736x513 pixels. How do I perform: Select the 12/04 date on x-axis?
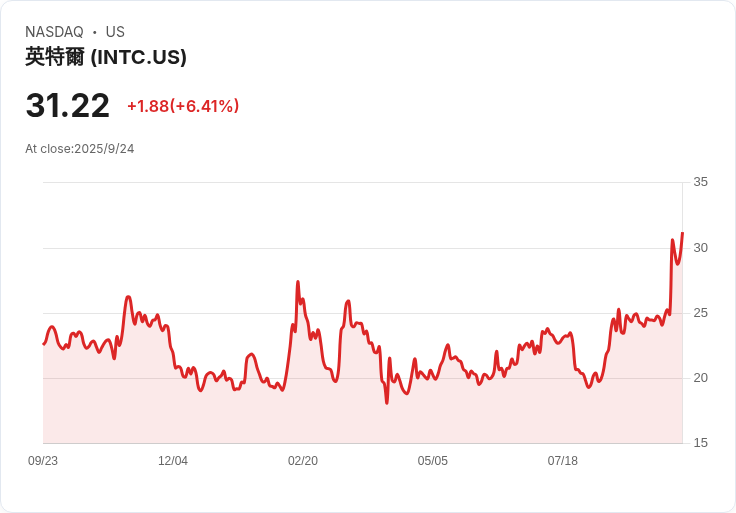[173, 461]
